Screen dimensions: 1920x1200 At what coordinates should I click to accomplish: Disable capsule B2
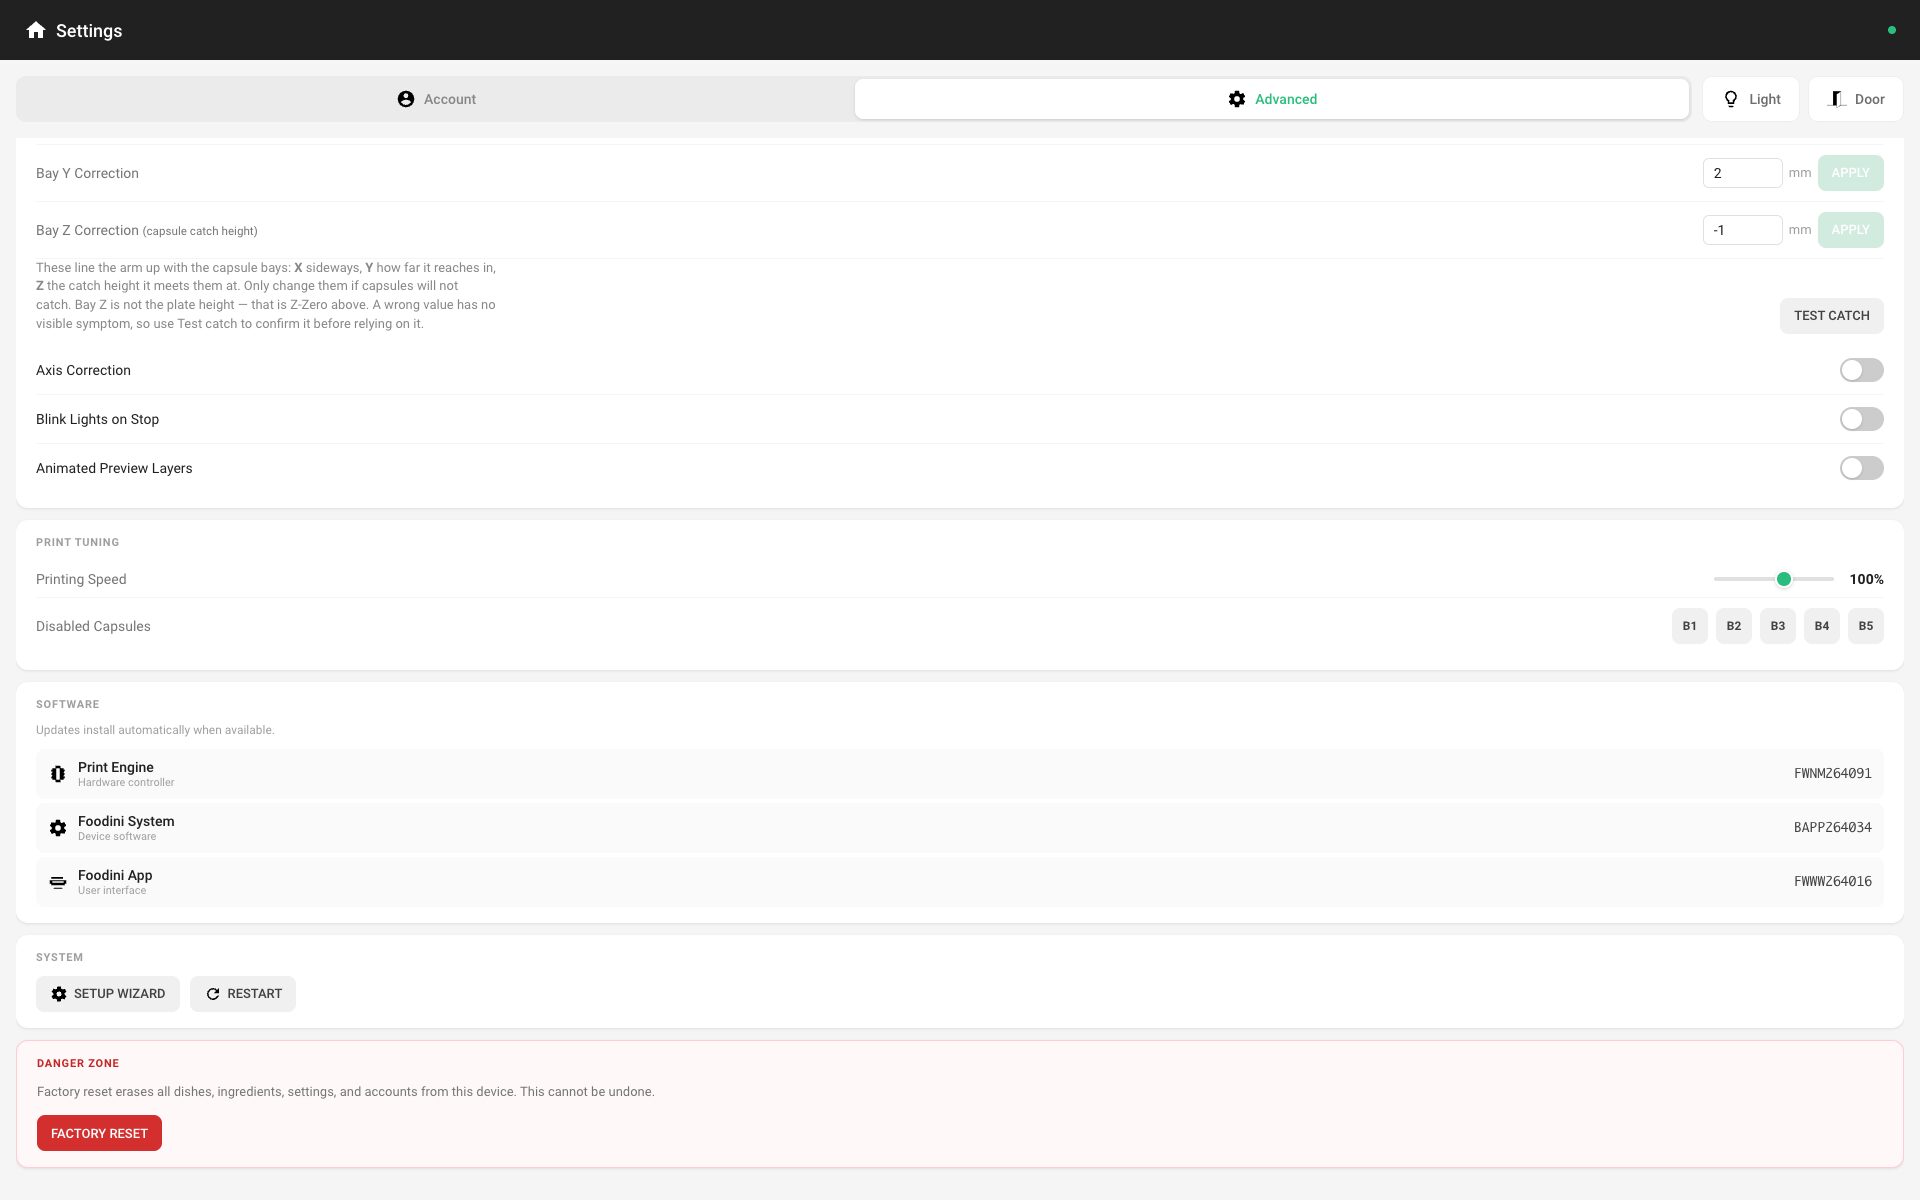pyautogui.click(x=1733, y=626)
